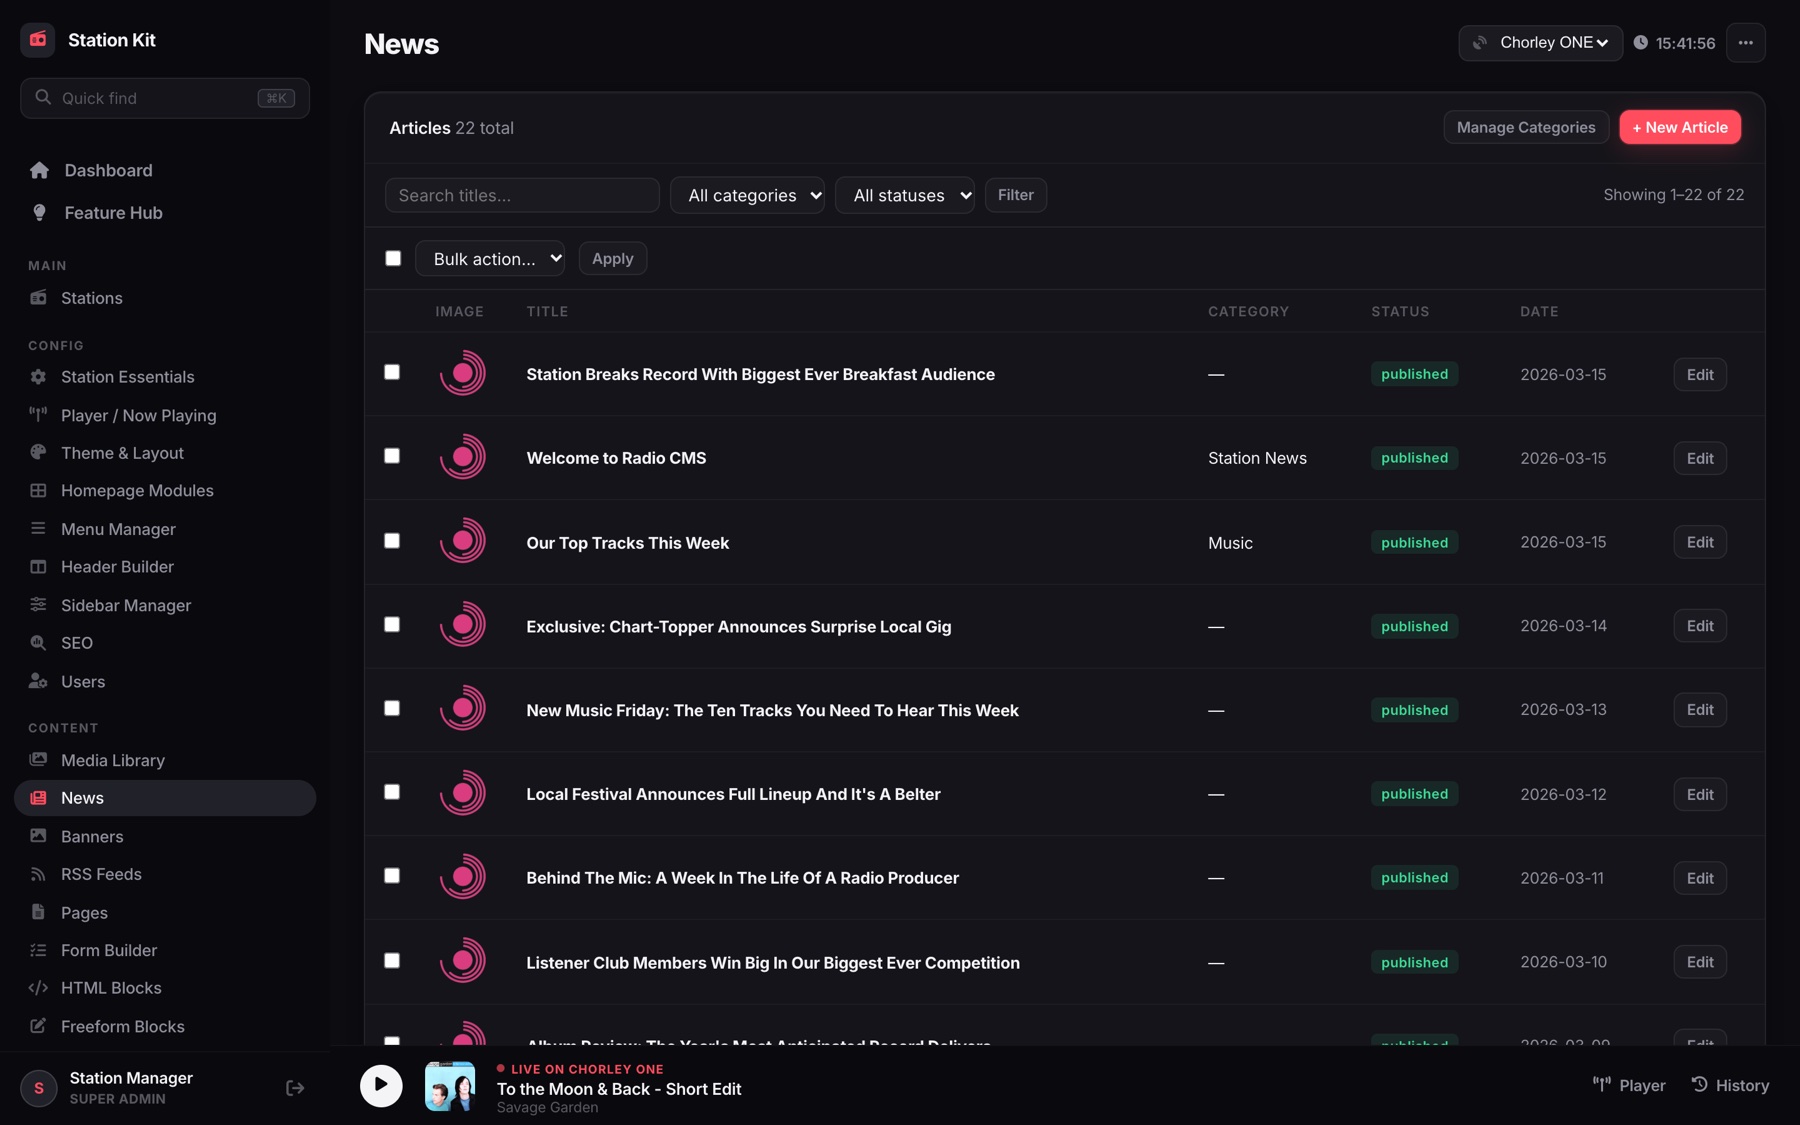Toggle the select-all articles checkbox
This screenshot has width=1800, height=1125.
click(393, 258)
